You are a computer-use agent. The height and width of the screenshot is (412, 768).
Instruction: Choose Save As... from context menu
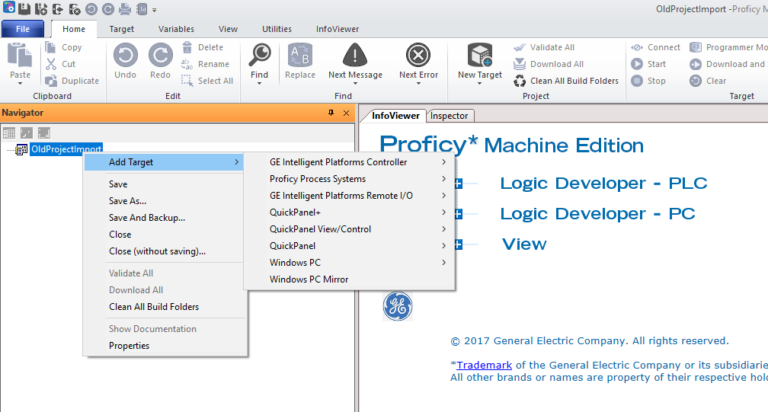(127, 201)
